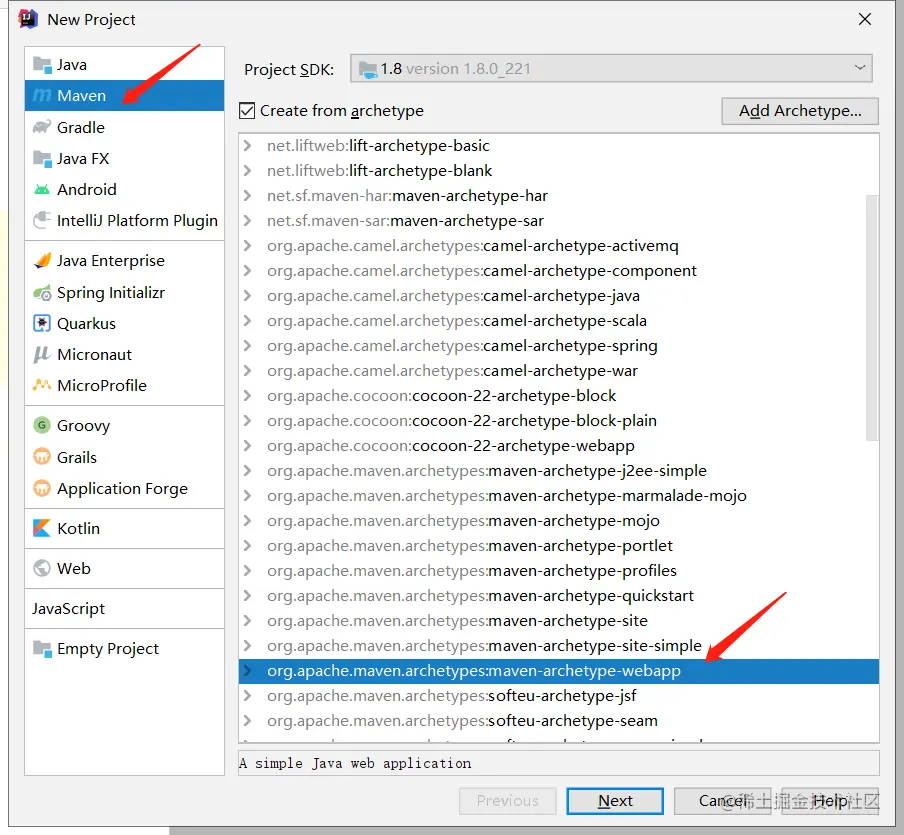Select maven-archetype-site-simple row
Screen dimensions: 904x835
pos(558,645)
